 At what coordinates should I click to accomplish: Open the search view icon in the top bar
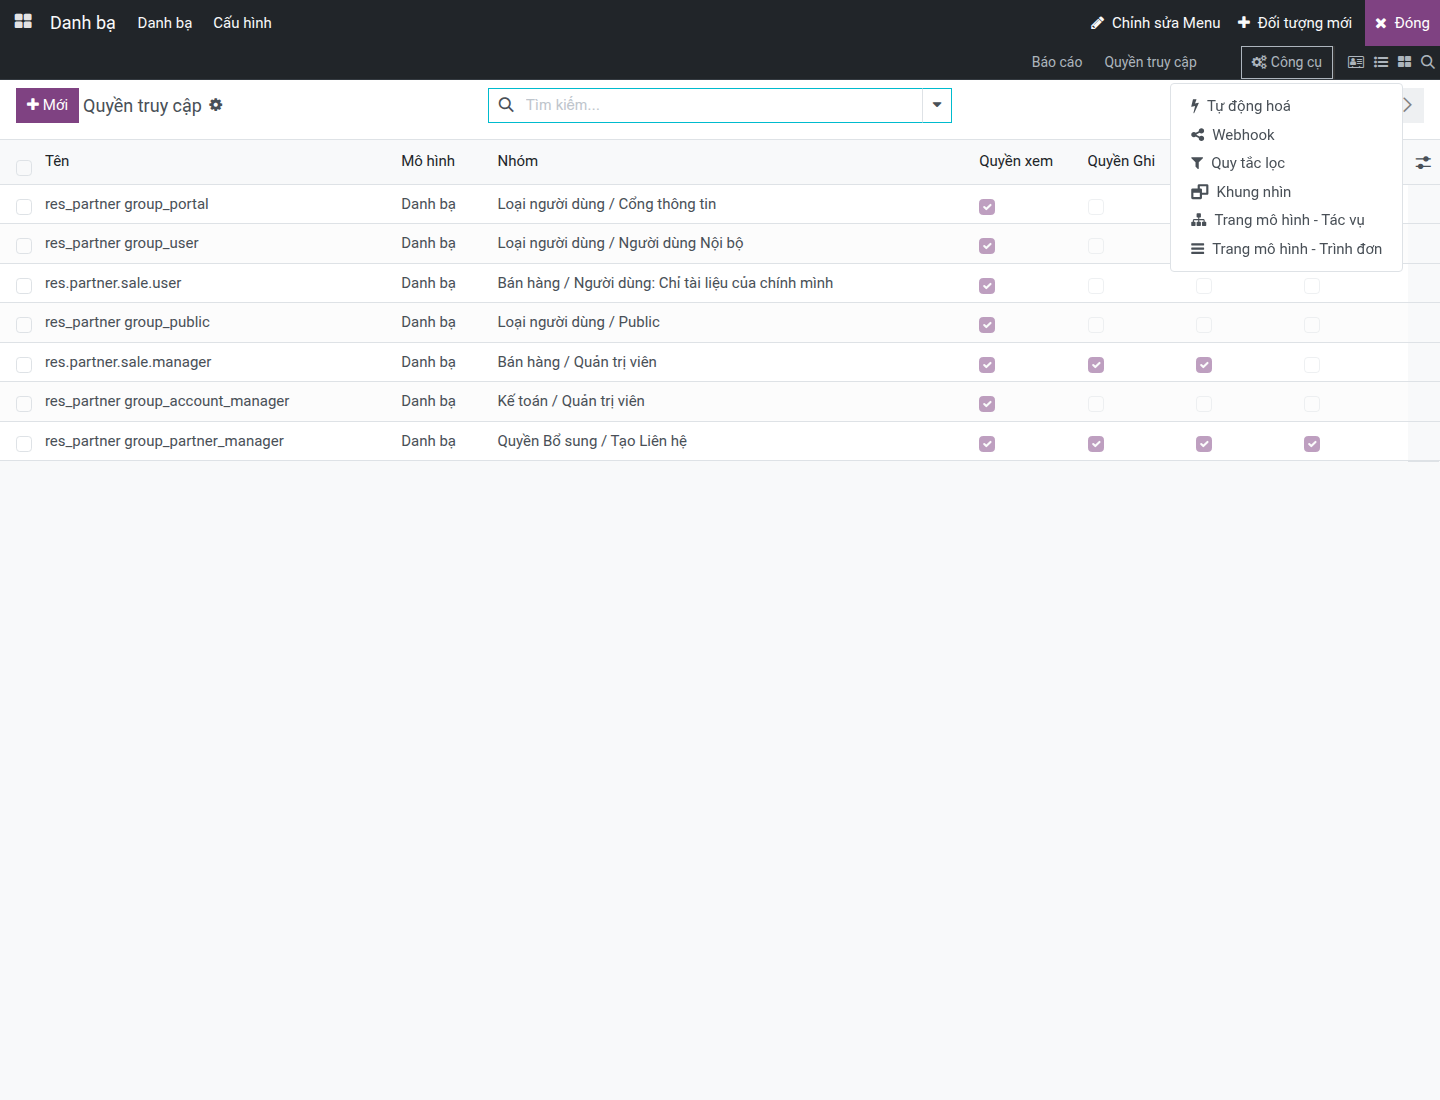pyautogui.click(x=1428, y=62)
